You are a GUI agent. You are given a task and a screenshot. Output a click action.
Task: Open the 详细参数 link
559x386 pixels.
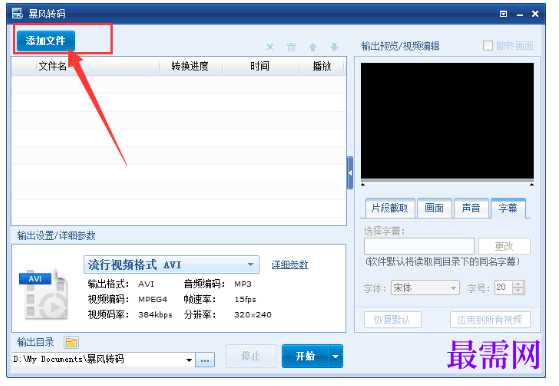pyautogui.click(x=290, y=264)
